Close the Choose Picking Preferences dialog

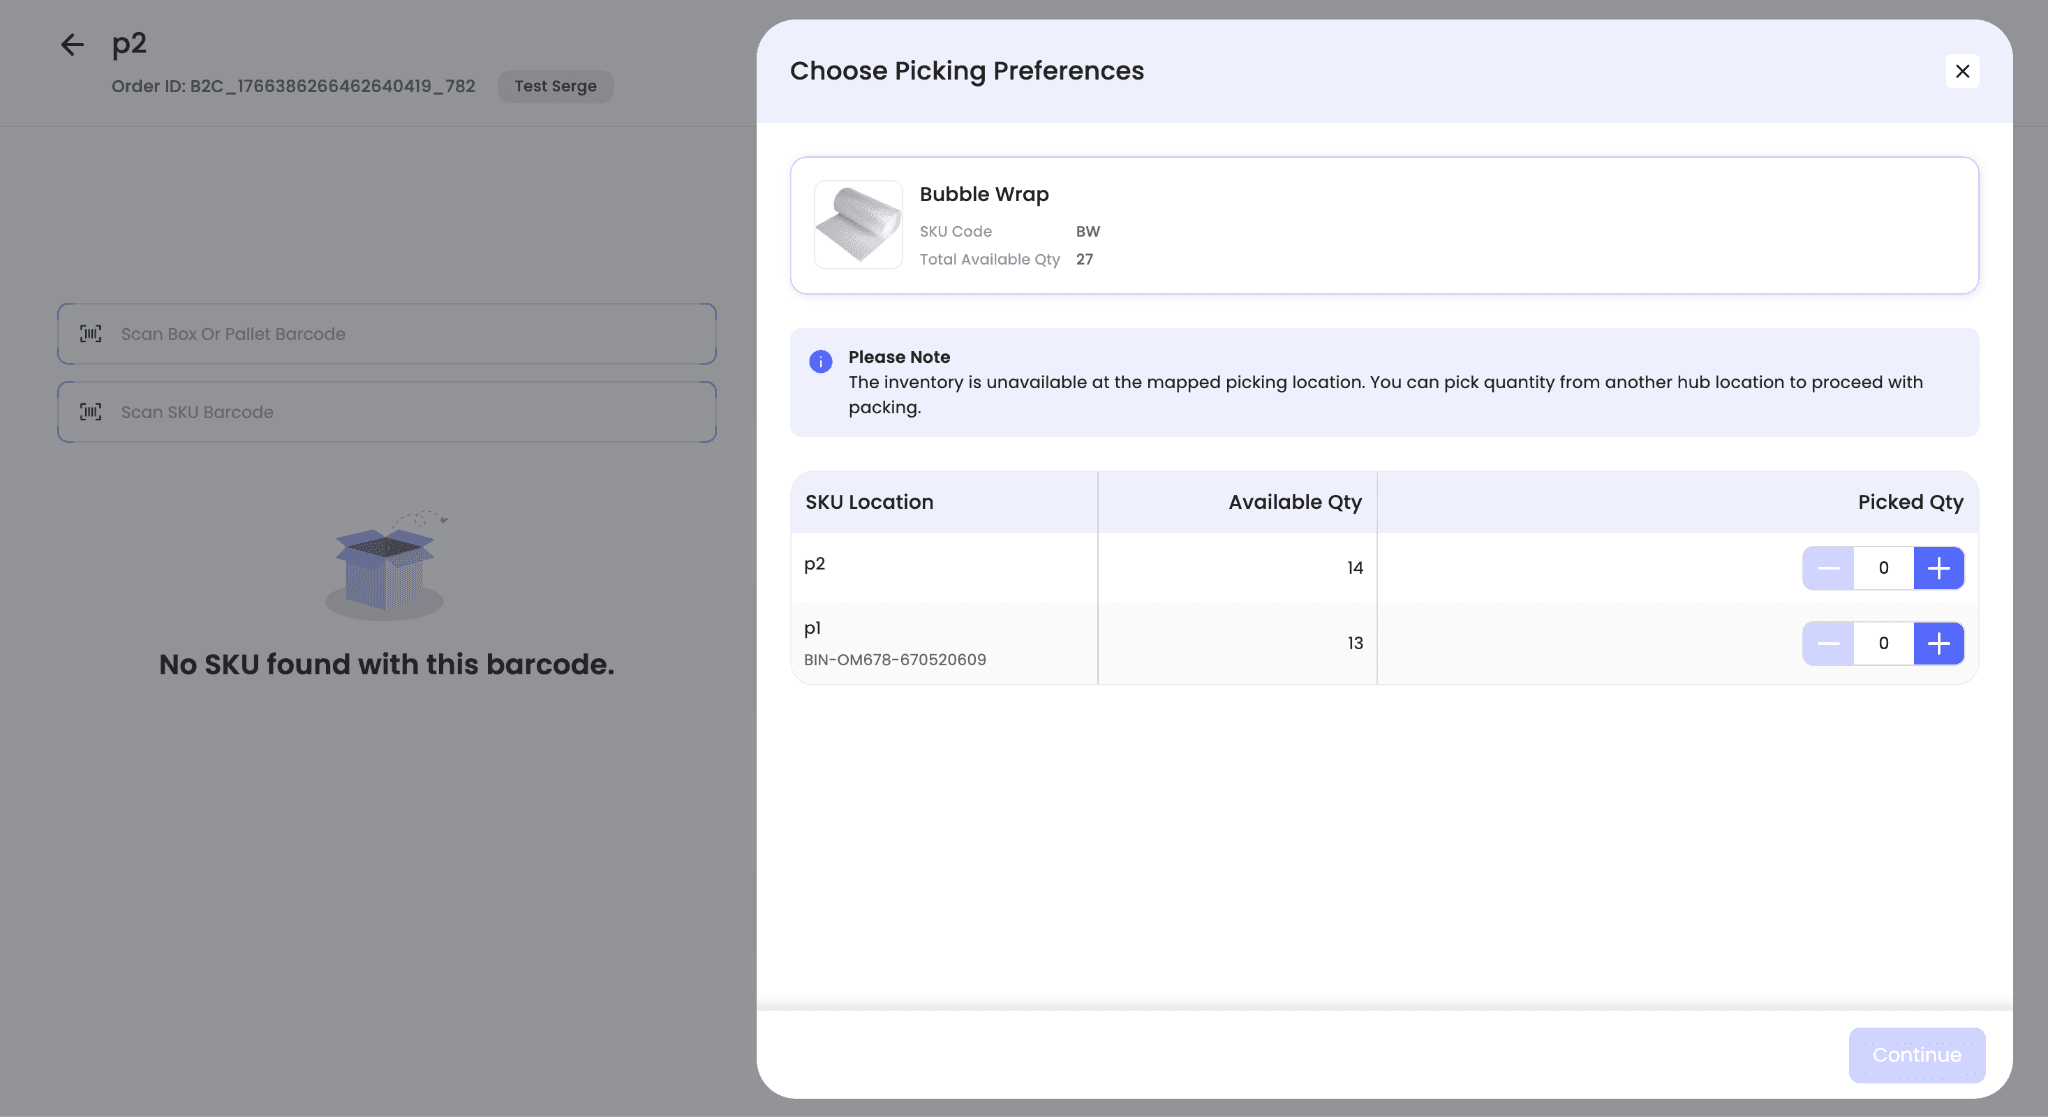point(1962,71)
